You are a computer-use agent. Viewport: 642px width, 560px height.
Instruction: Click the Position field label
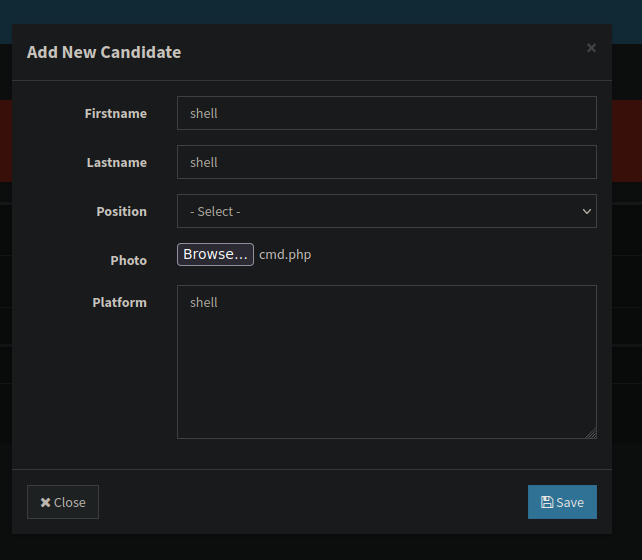[121, 211]
